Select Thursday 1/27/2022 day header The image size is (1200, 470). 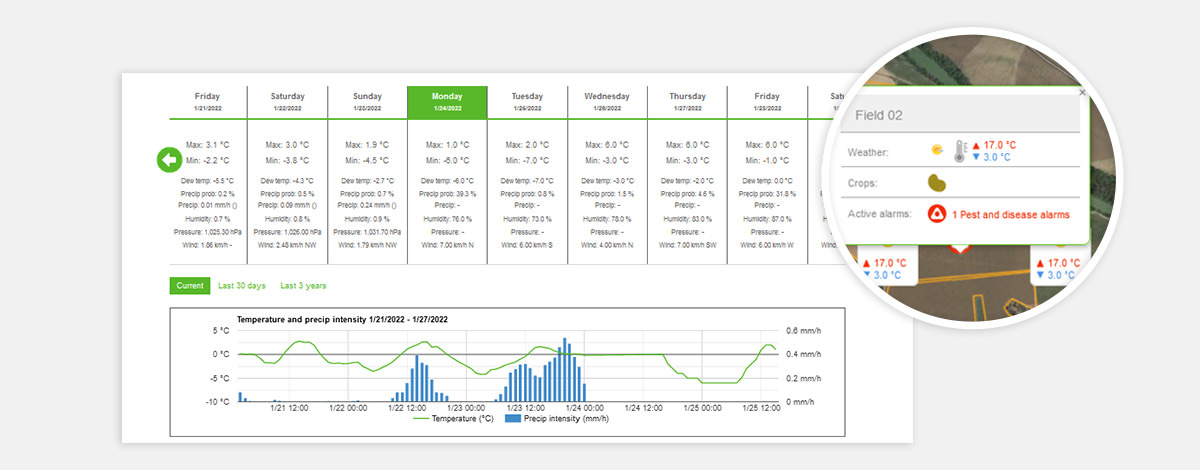click(687, 102)
